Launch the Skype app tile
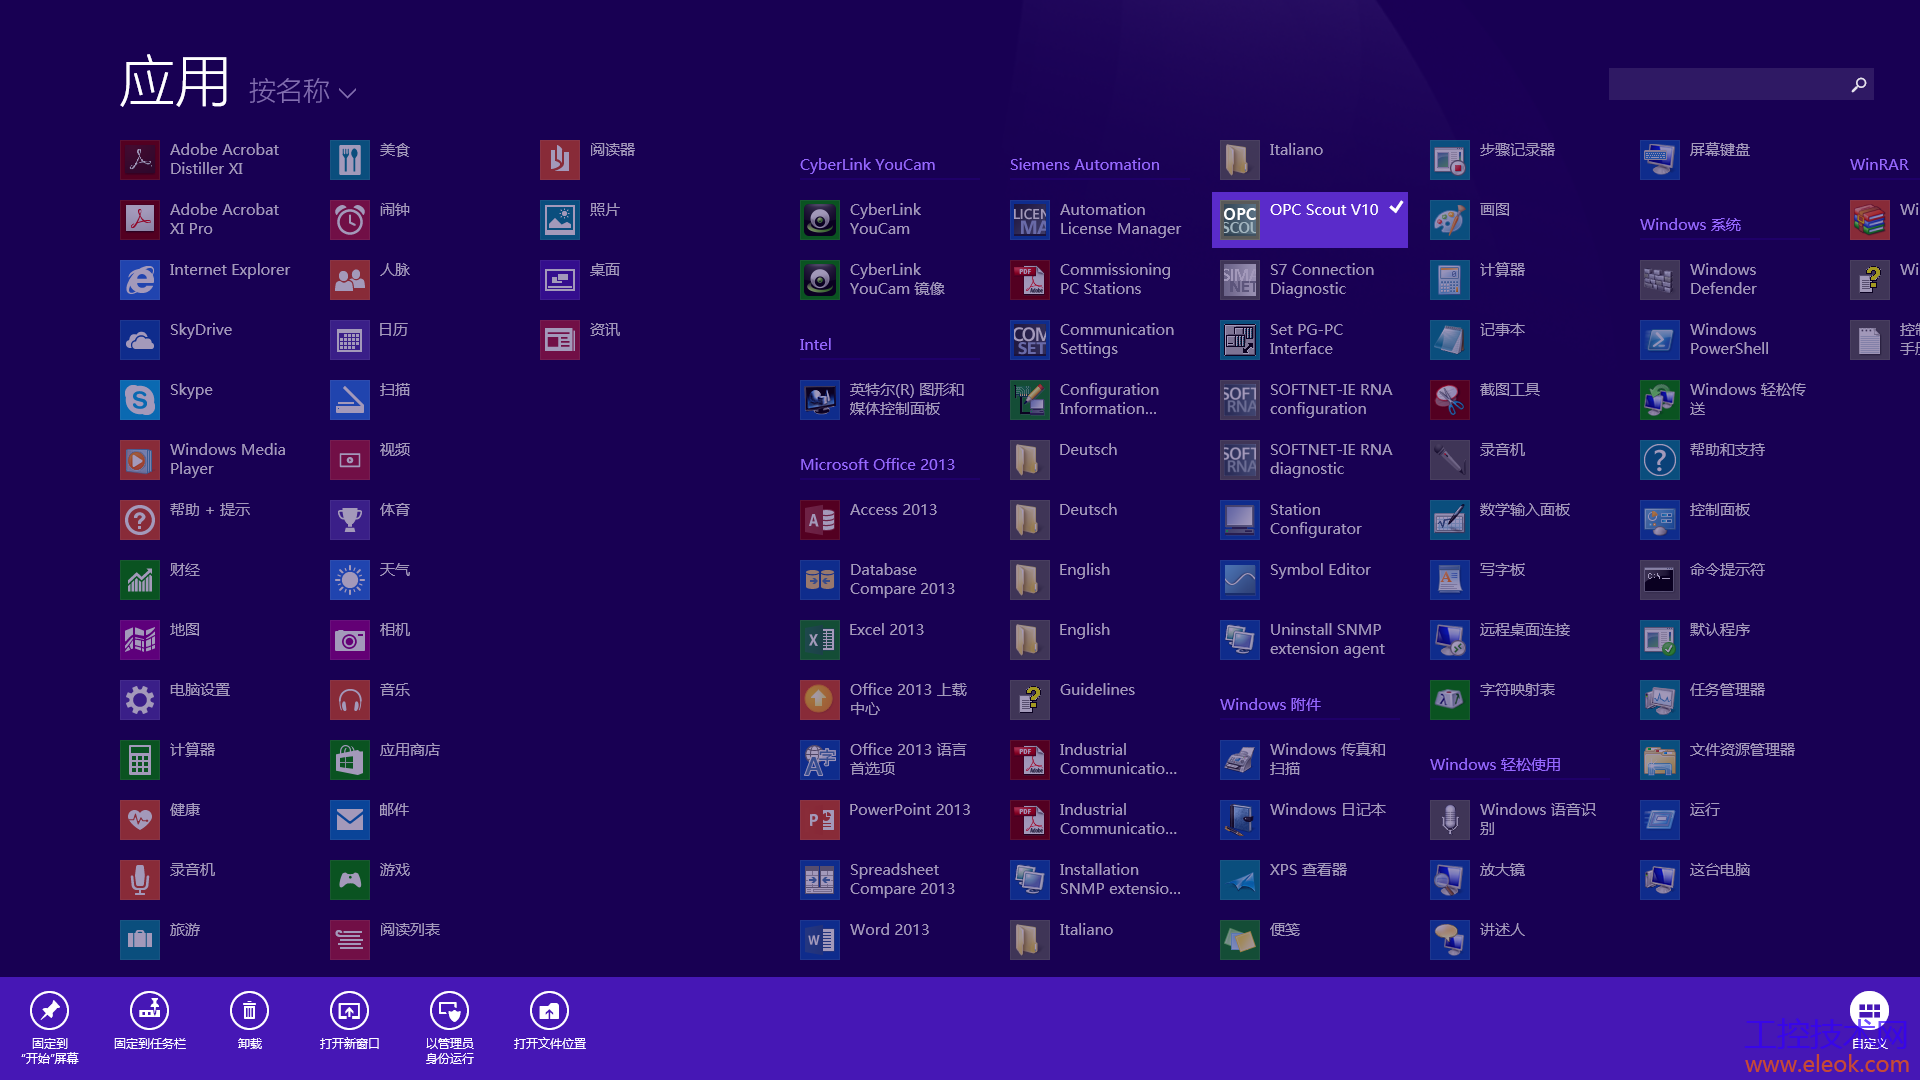1920x1080 pixels. click(140, 400)
